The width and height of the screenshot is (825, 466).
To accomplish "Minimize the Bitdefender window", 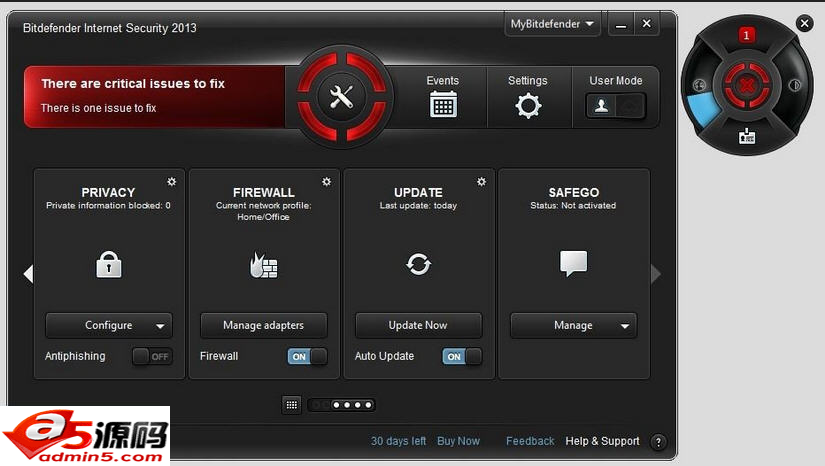I will coord(621,24).
